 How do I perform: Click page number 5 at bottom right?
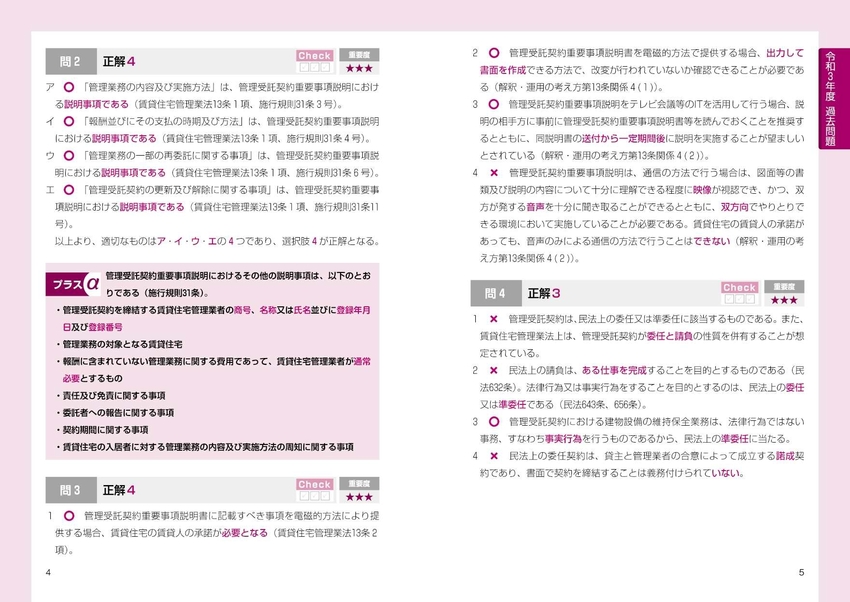[801, 573]
